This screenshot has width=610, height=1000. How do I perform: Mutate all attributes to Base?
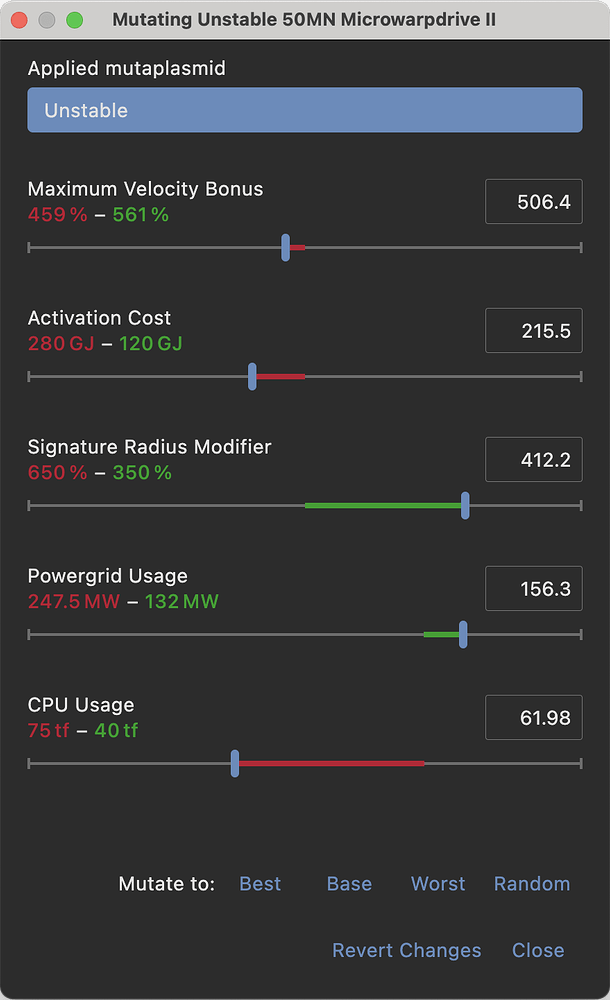349,884
